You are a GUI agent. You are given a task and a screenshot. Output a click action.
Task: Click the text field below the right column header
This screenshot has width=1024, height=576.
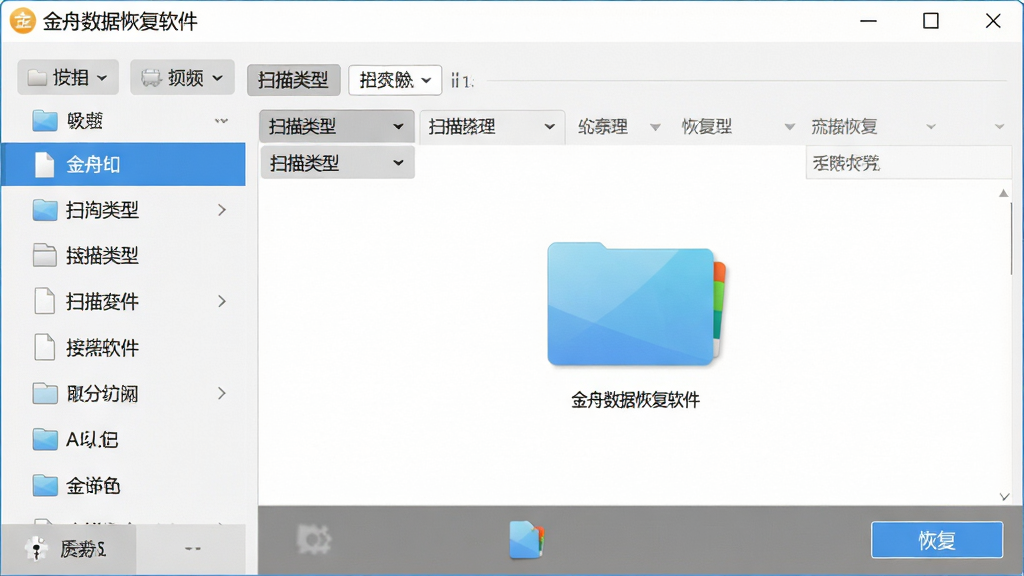[x=908, y=163]
